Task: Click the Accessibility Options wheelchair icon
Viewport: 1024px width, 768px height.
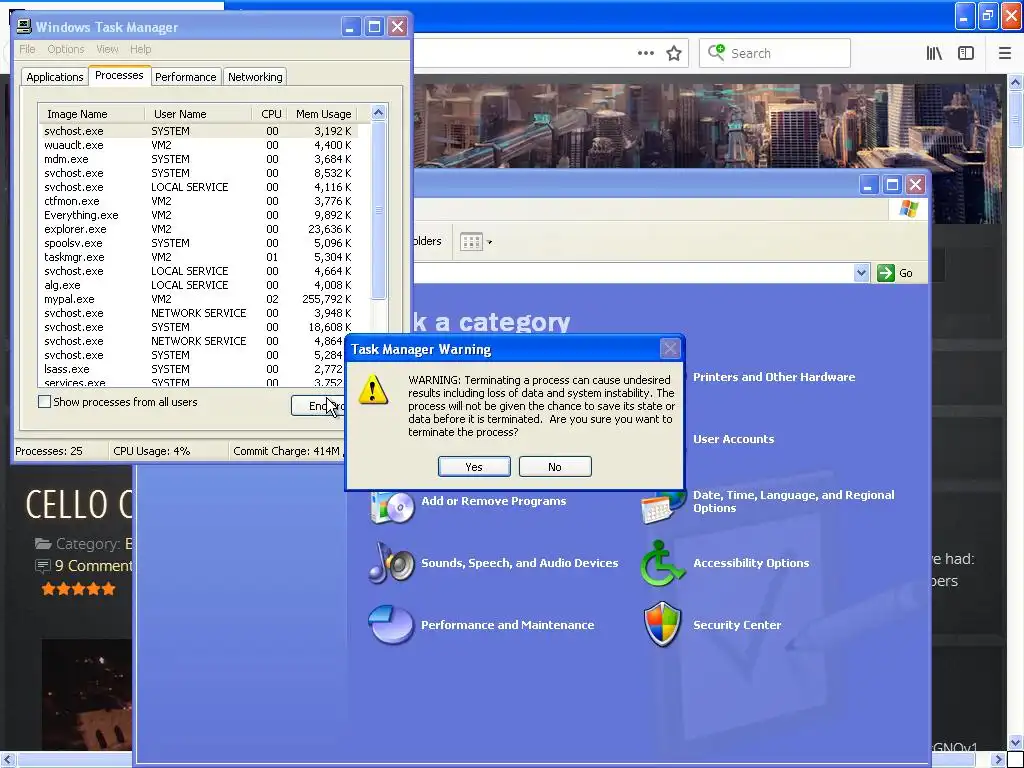Action: pos(662,562)
